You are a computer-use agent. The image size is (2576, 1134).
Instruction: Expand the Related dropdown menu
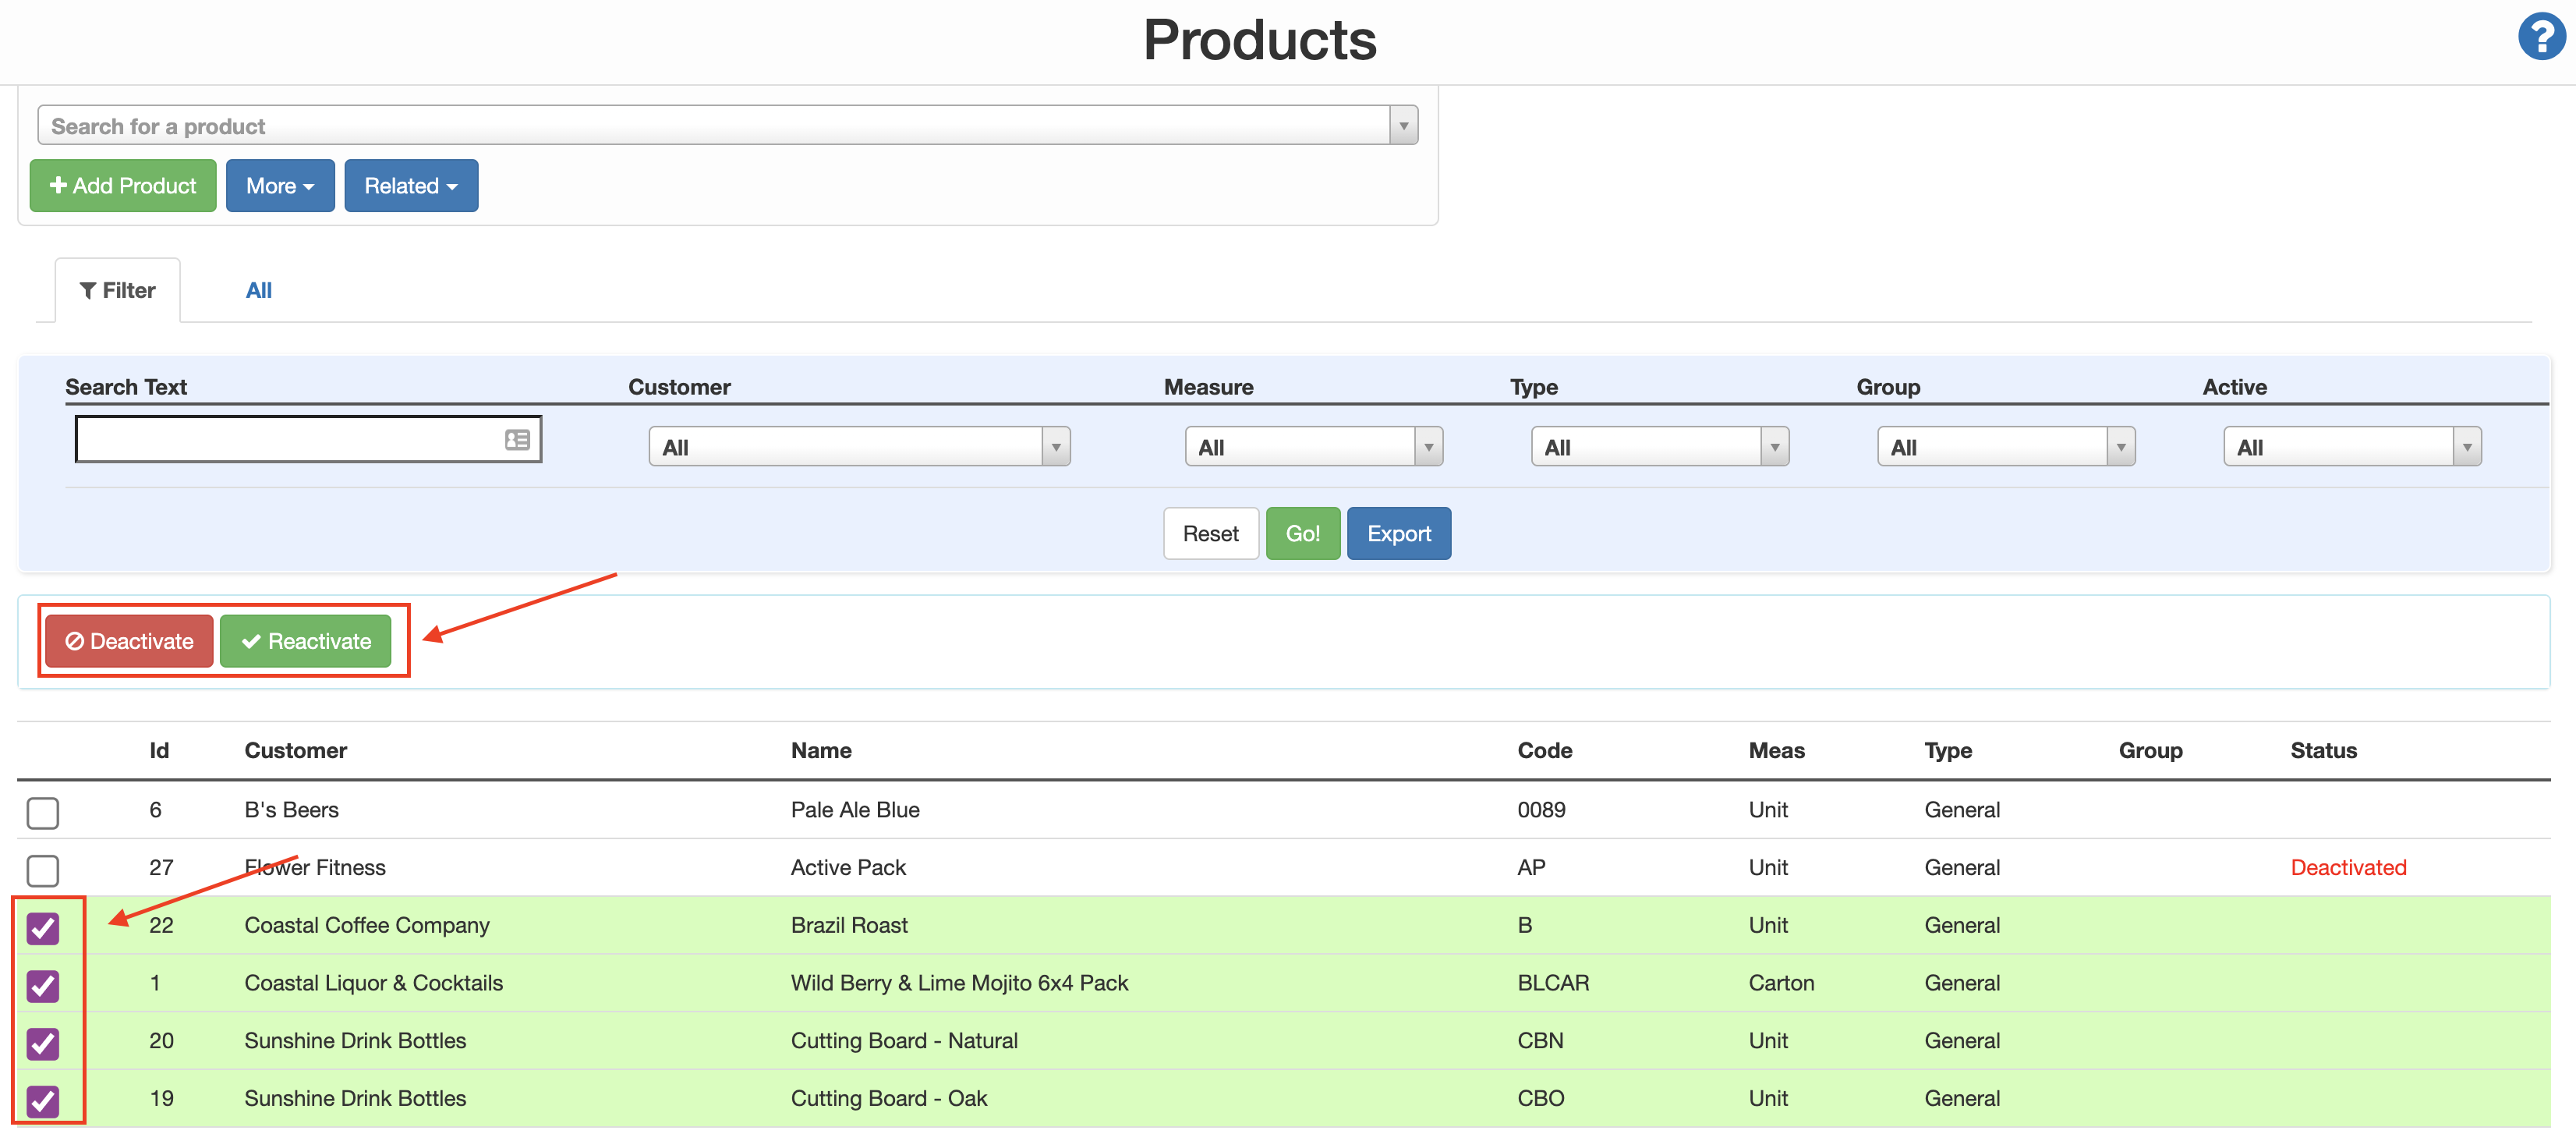pos(411,186)
